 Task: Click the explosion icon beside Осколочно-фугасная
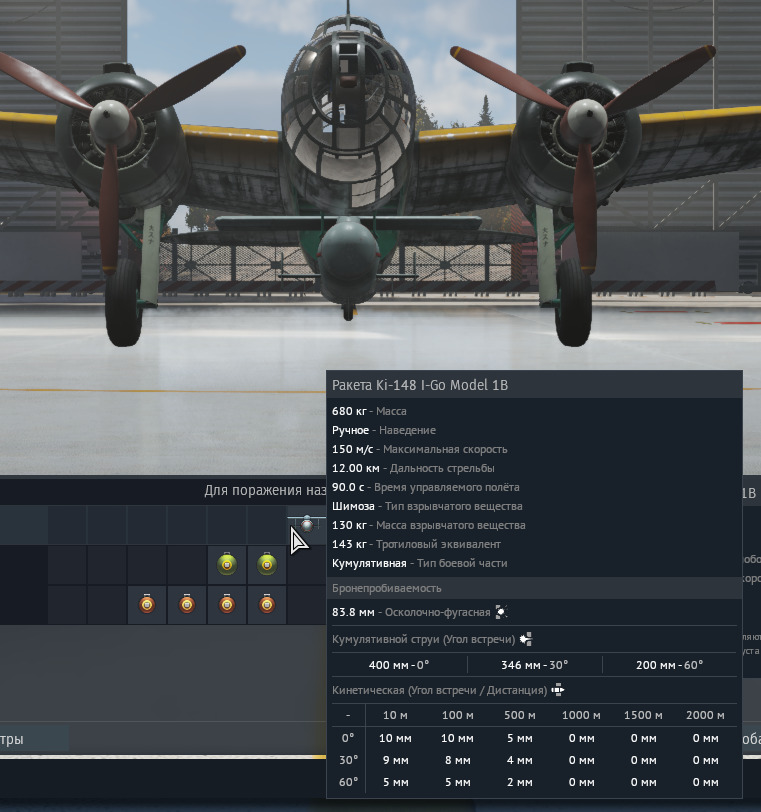click(501, 612)
